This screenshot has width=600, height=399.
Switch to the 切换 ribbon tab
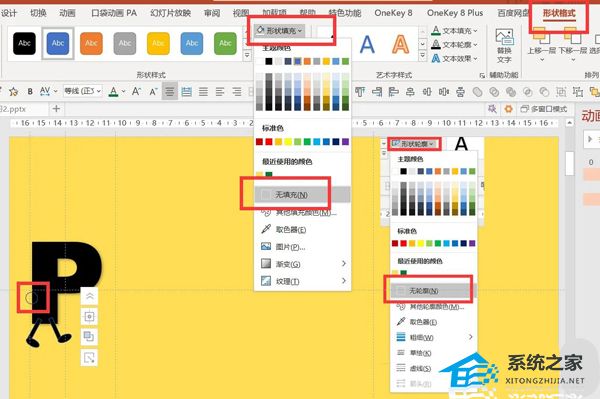38,13
